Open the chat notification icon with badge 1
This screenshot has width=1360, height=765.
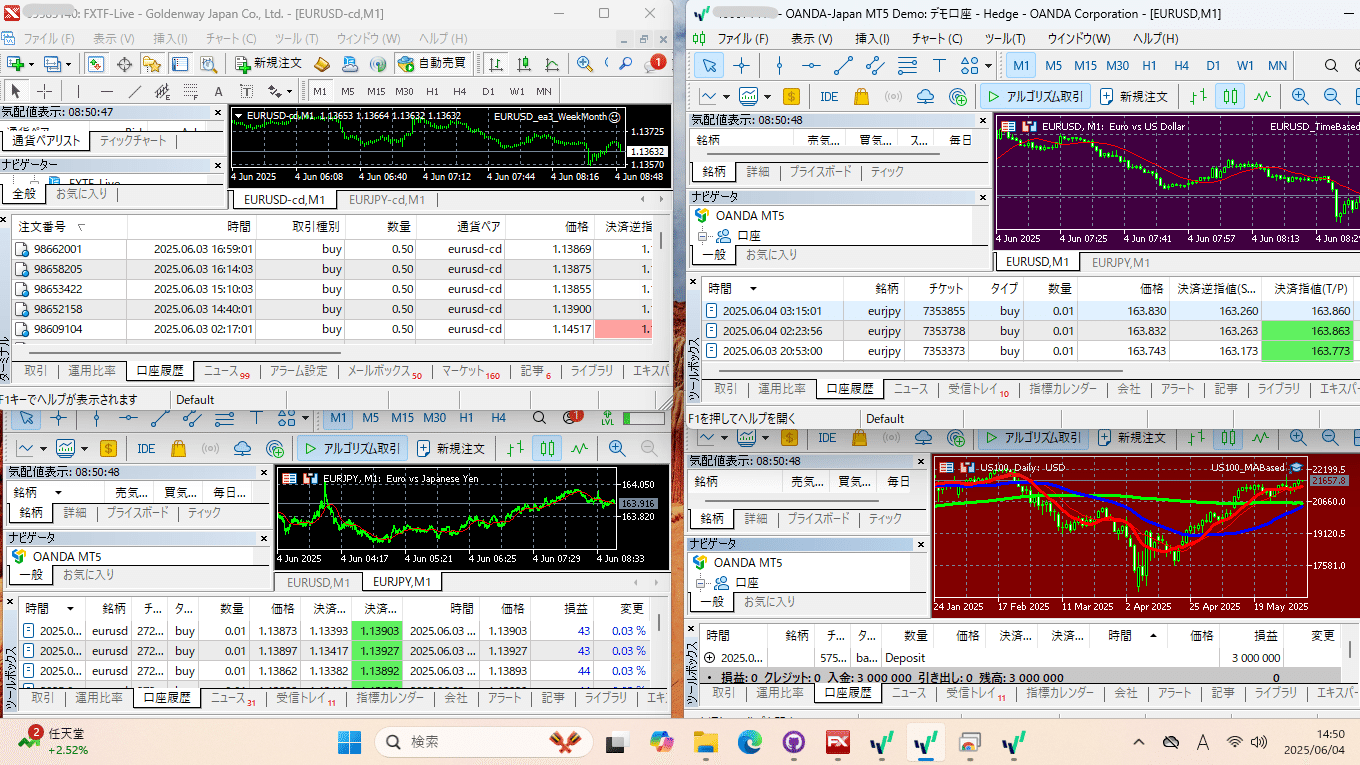point(654,63)
